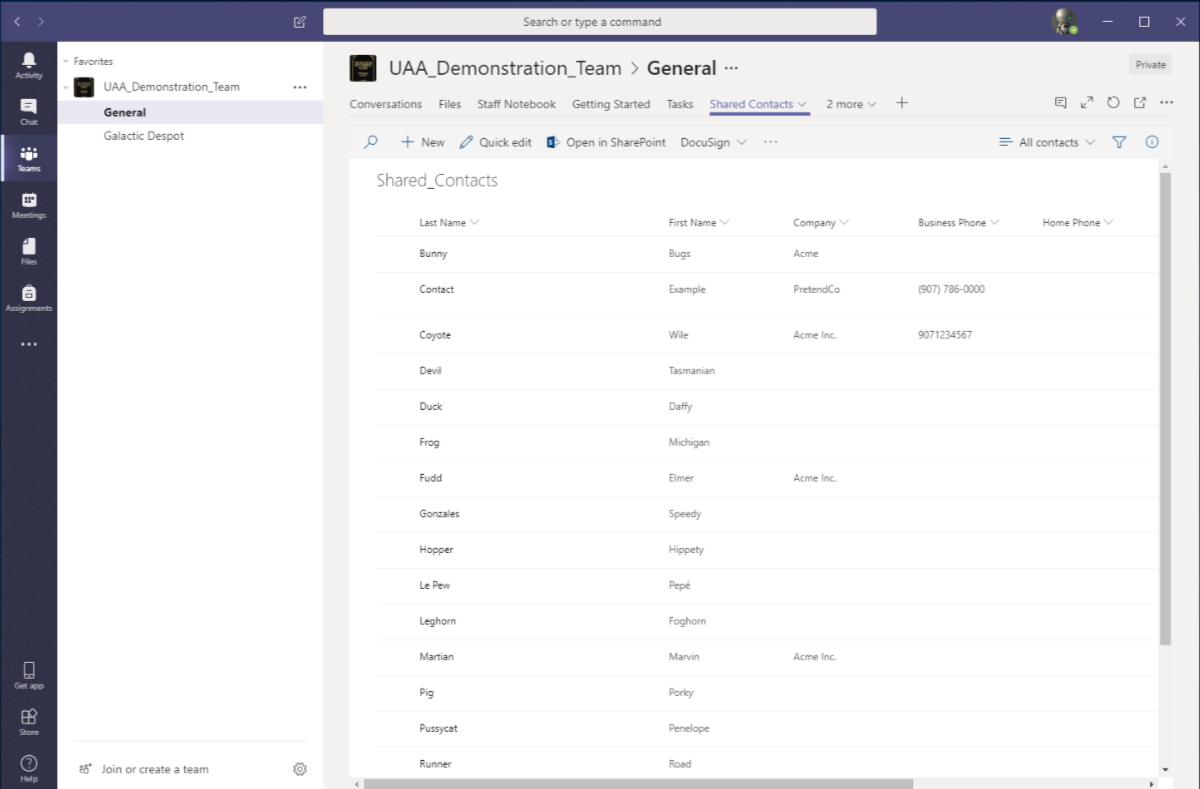This screenshot has width=1200, height=789.
Task: Open the filter pane funnel icon
Action: coord(1119,142)
